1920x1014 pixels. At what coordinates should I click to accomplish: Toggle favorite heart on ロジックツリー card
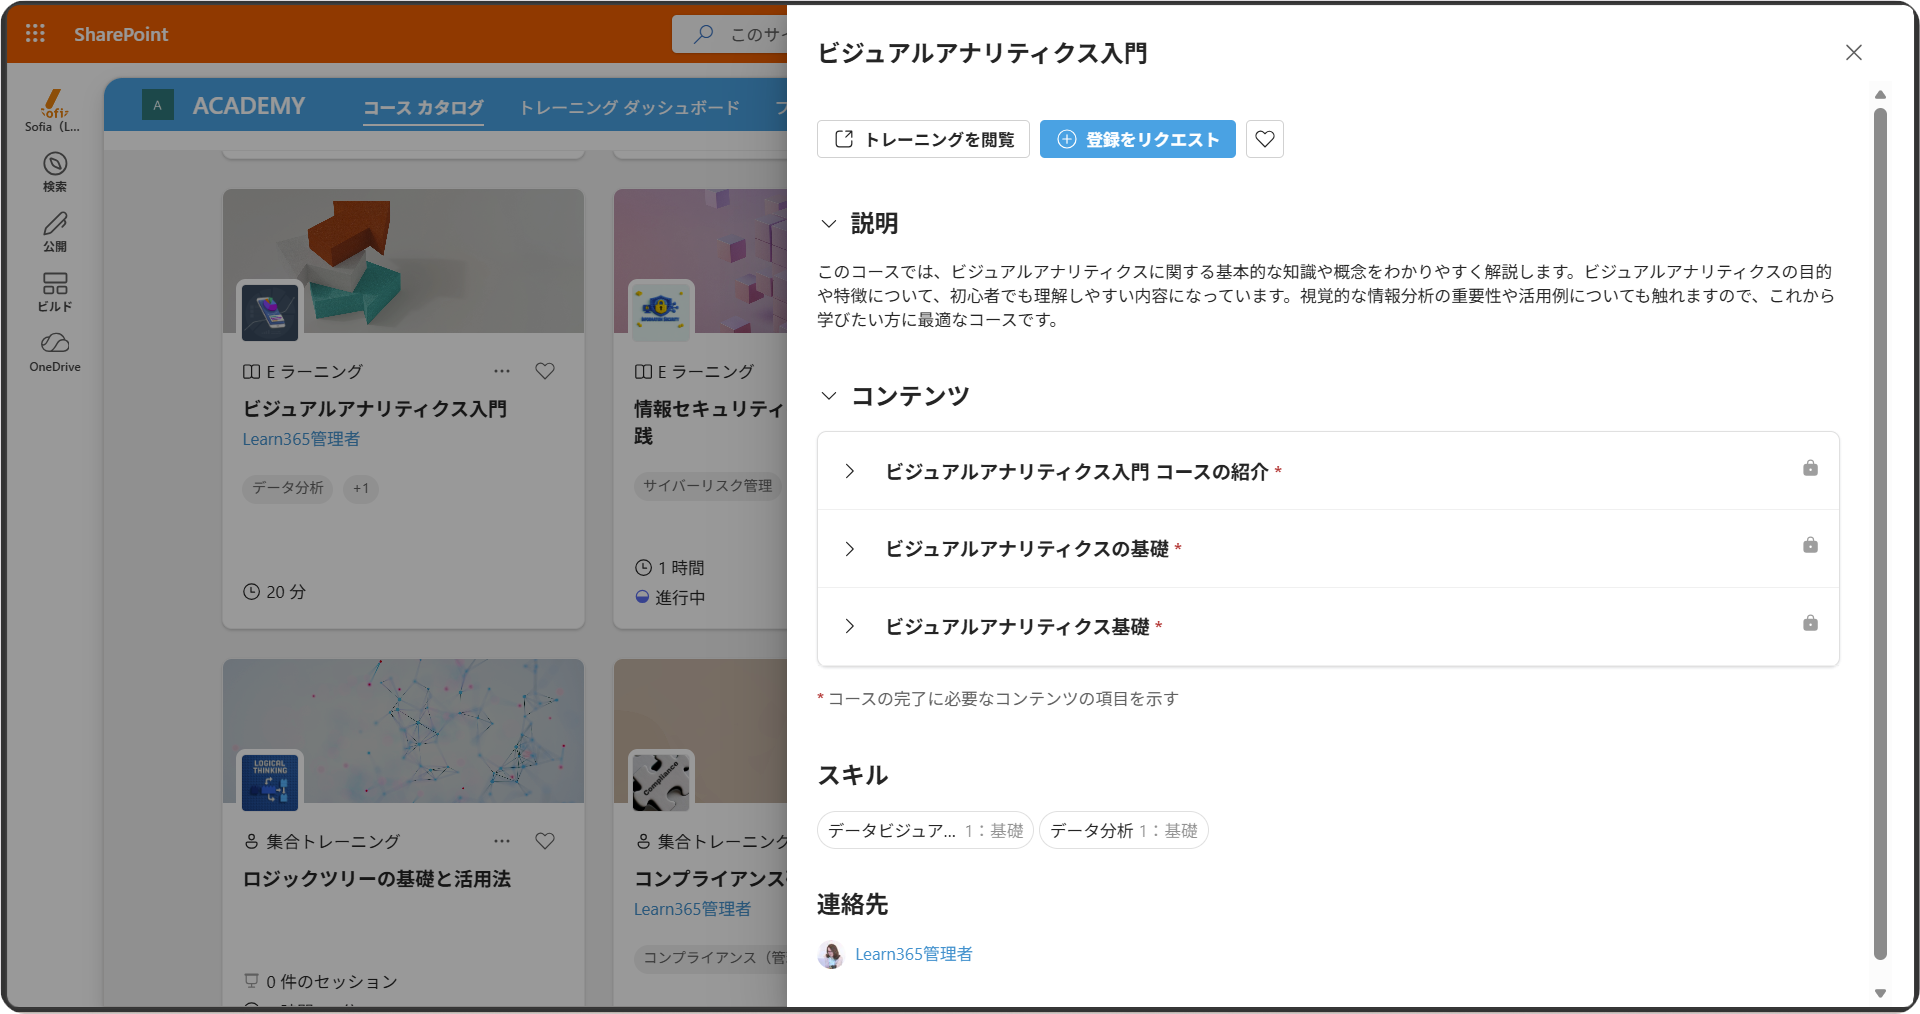click(x=545, y=841)
